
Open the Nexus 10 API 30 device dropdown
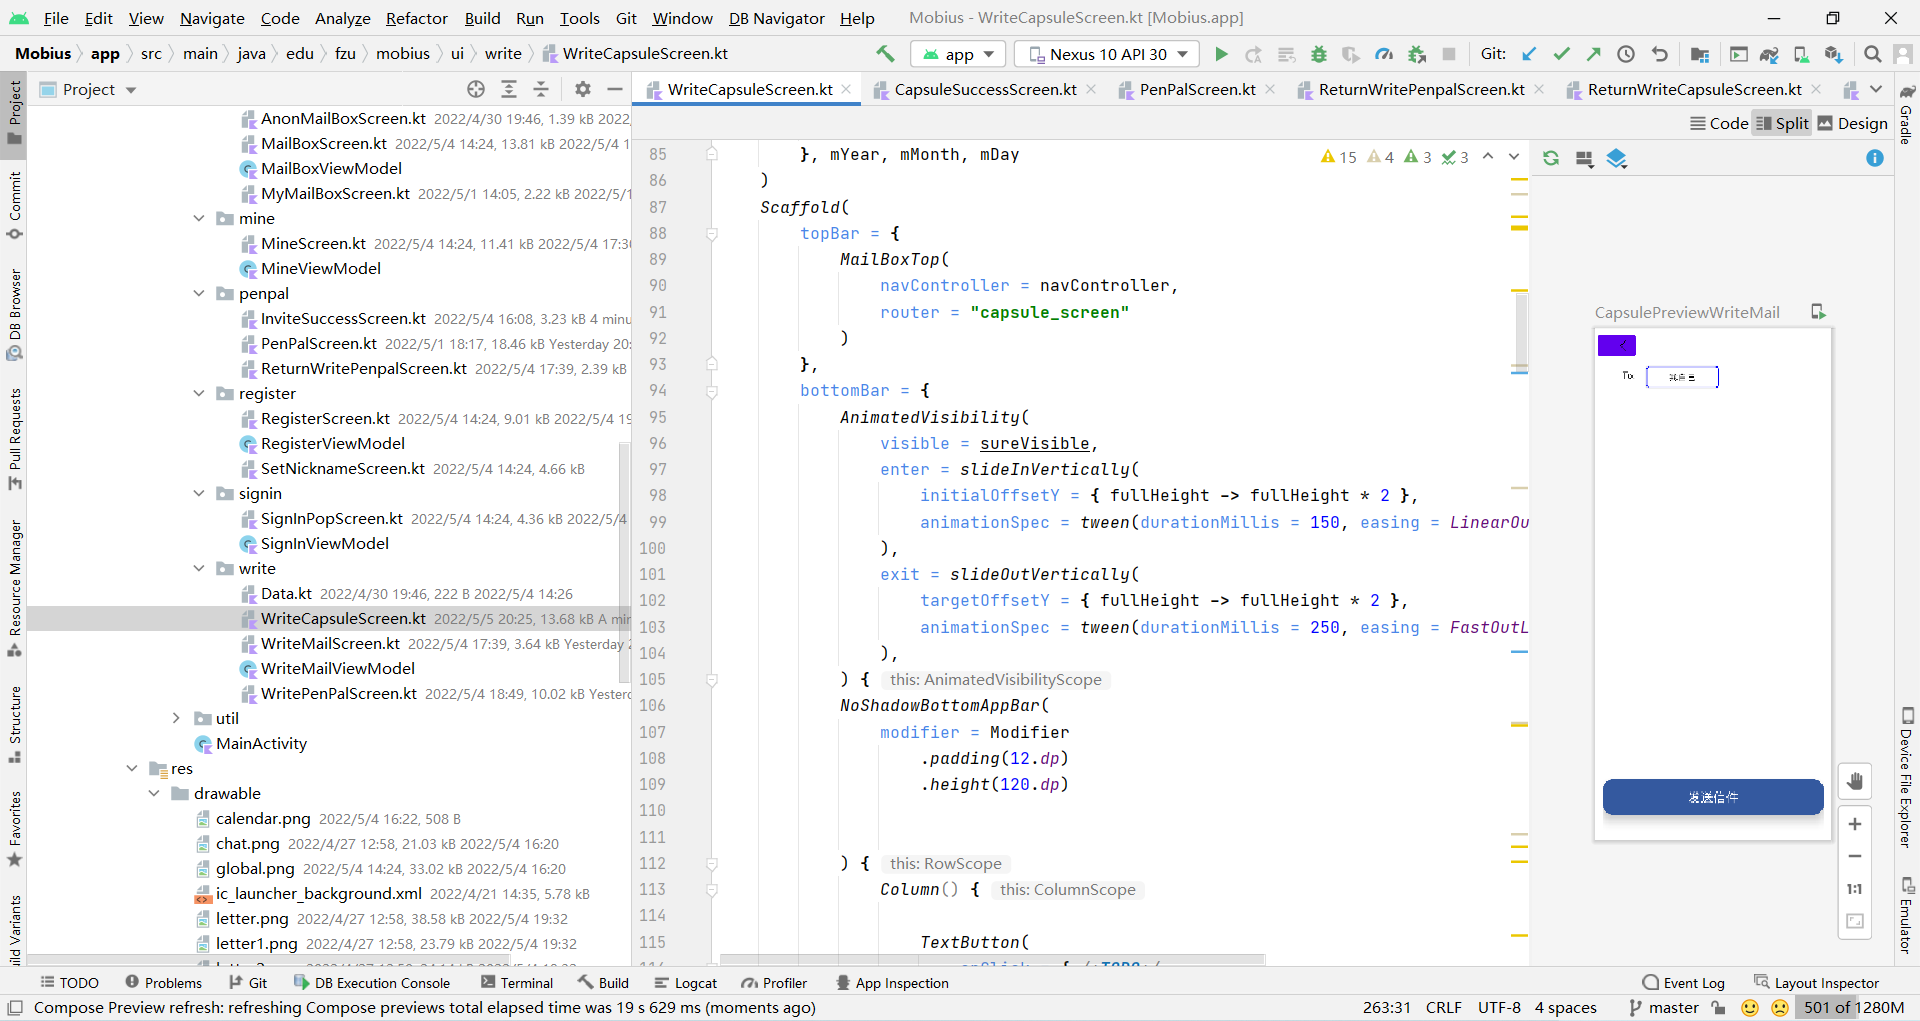(1107, 54)
